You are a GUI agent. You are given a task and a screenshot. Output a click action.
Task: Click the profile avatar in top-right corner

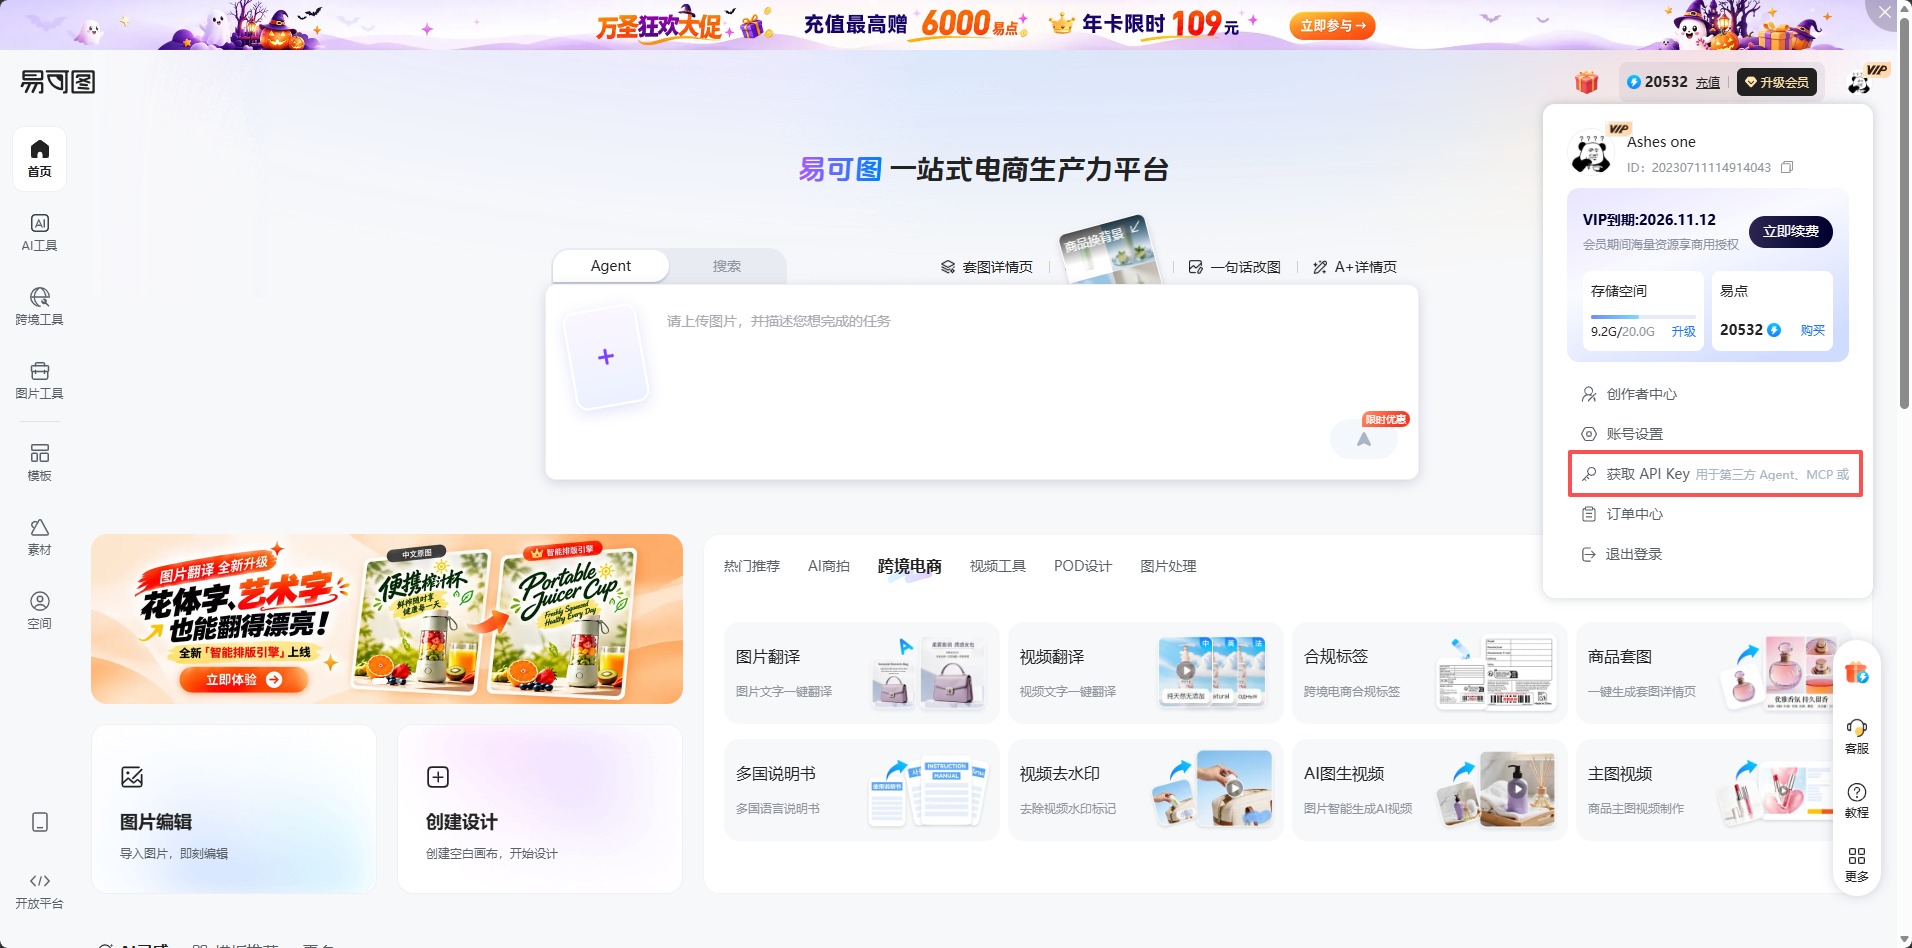(x=1860, y=82)
